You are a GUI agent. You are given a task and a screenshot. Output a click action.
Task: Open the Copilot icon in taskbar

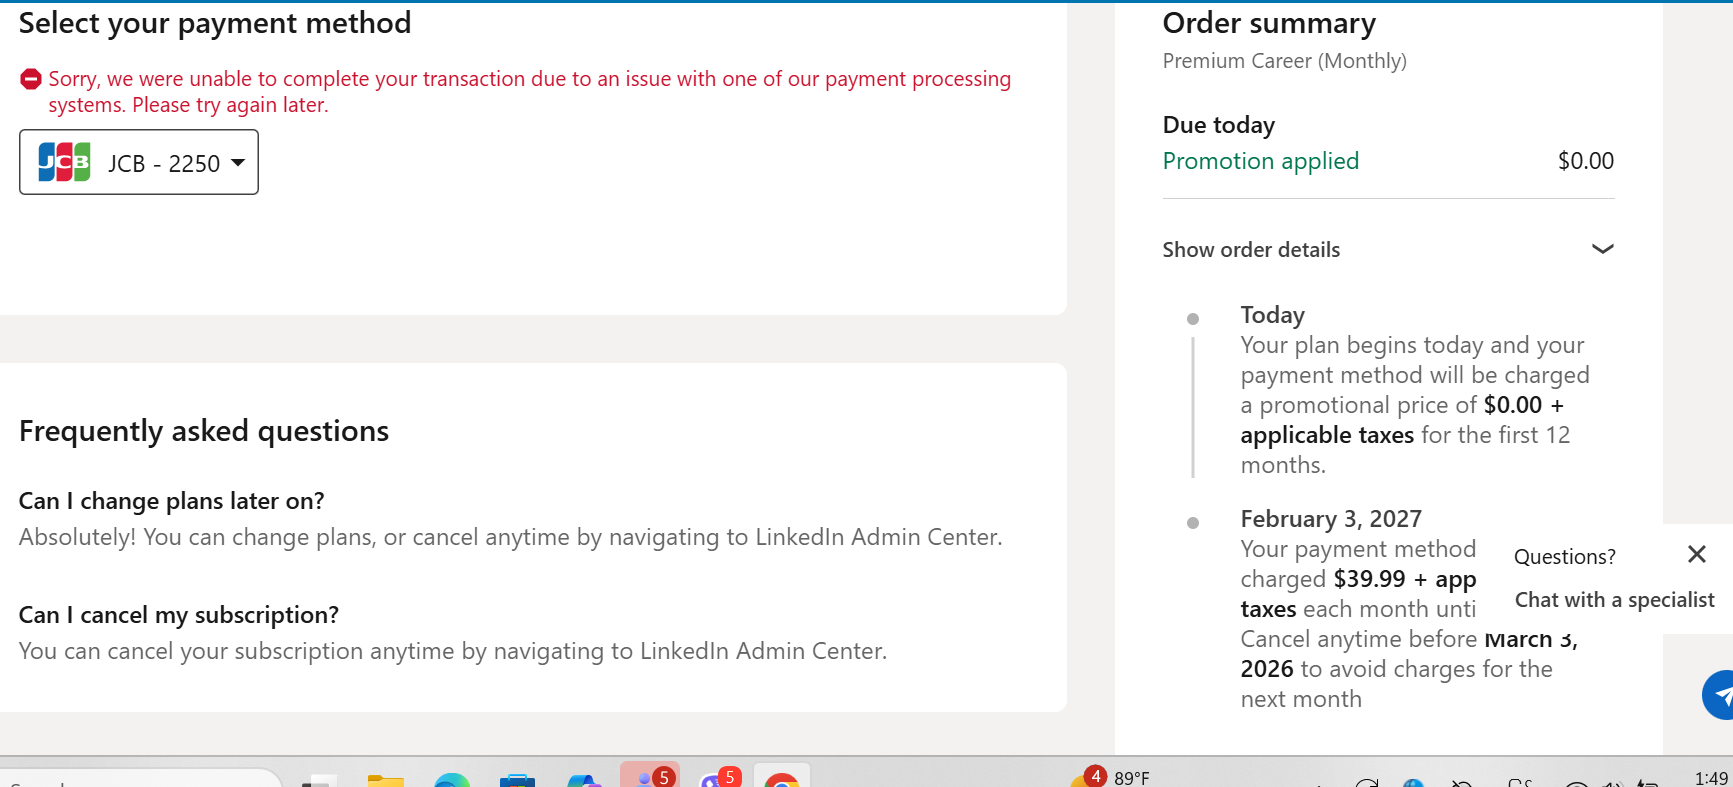point(584,779)
